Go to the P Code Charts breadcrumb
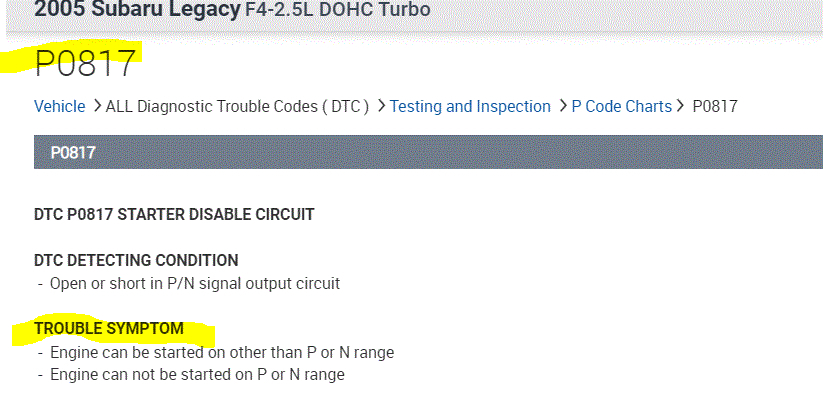 621,107
